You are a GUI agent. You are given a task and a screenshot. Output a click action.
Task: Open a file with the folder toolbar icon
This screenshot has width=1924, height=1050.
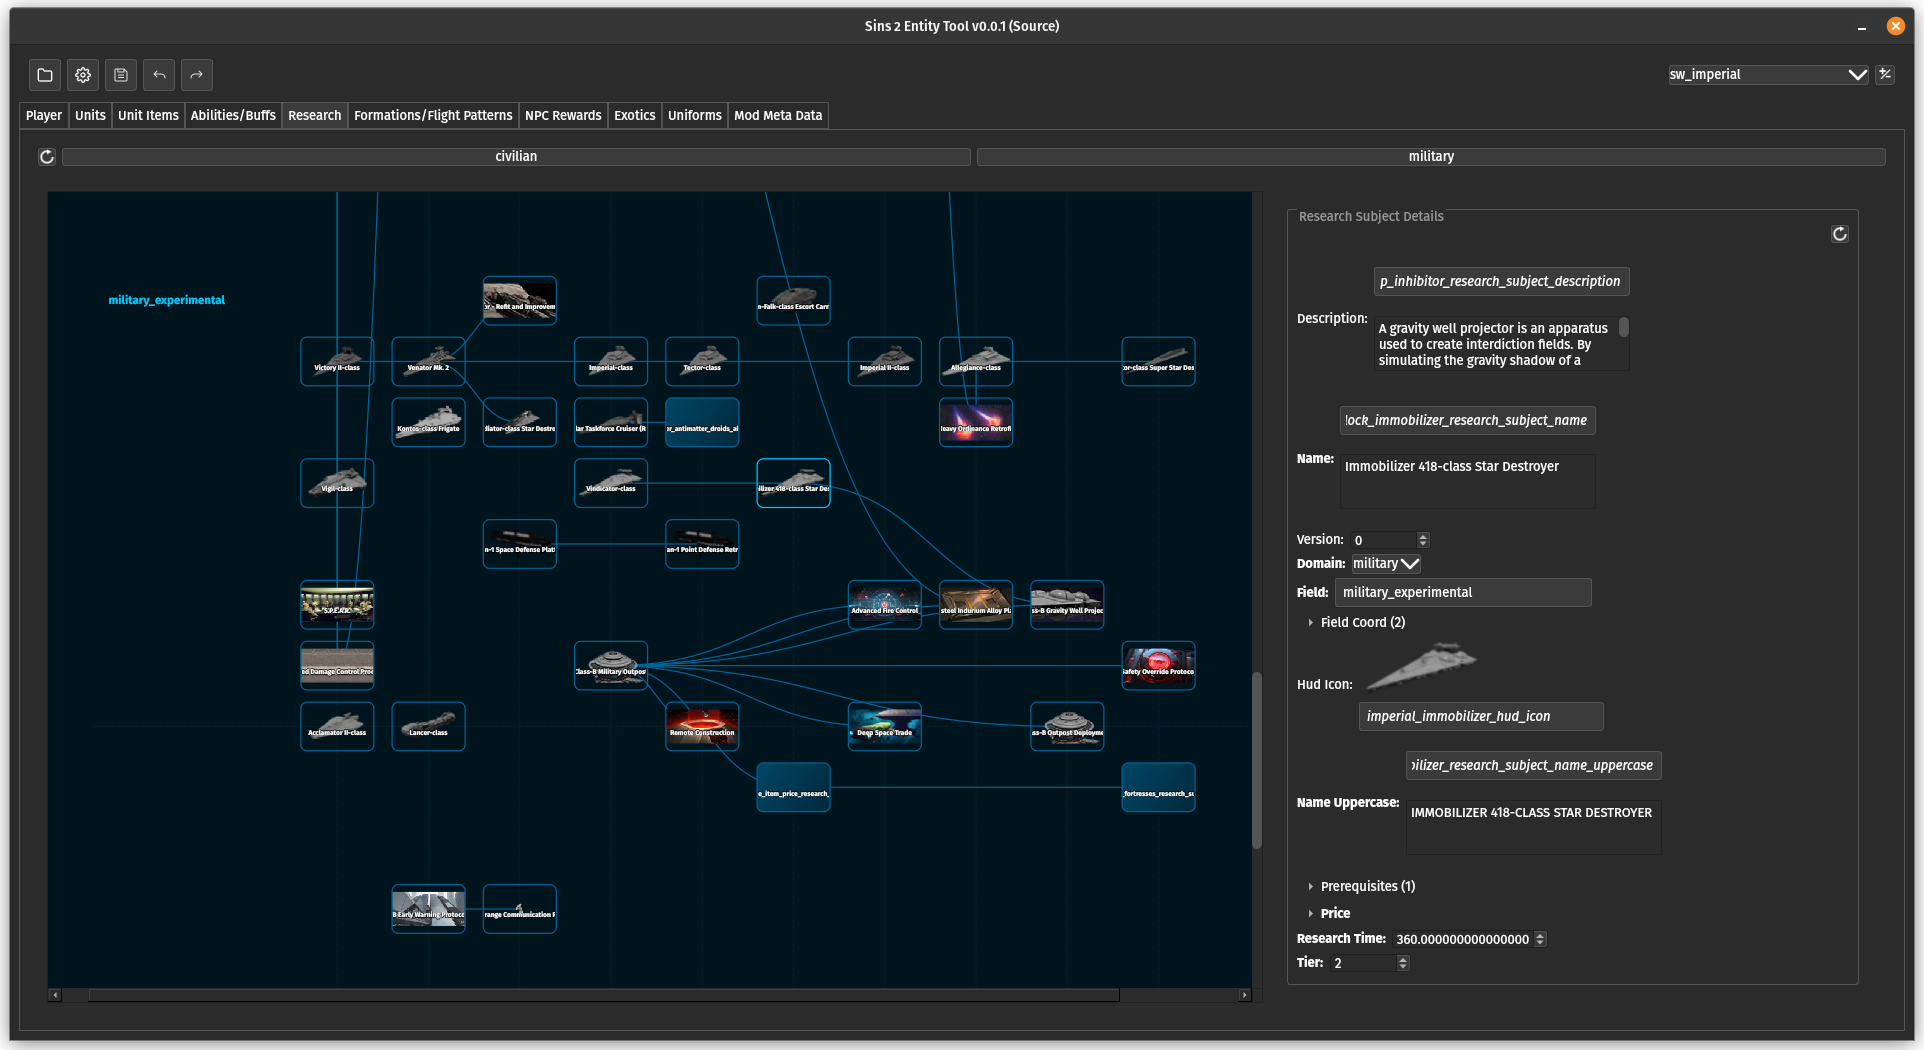click(44, 75)
